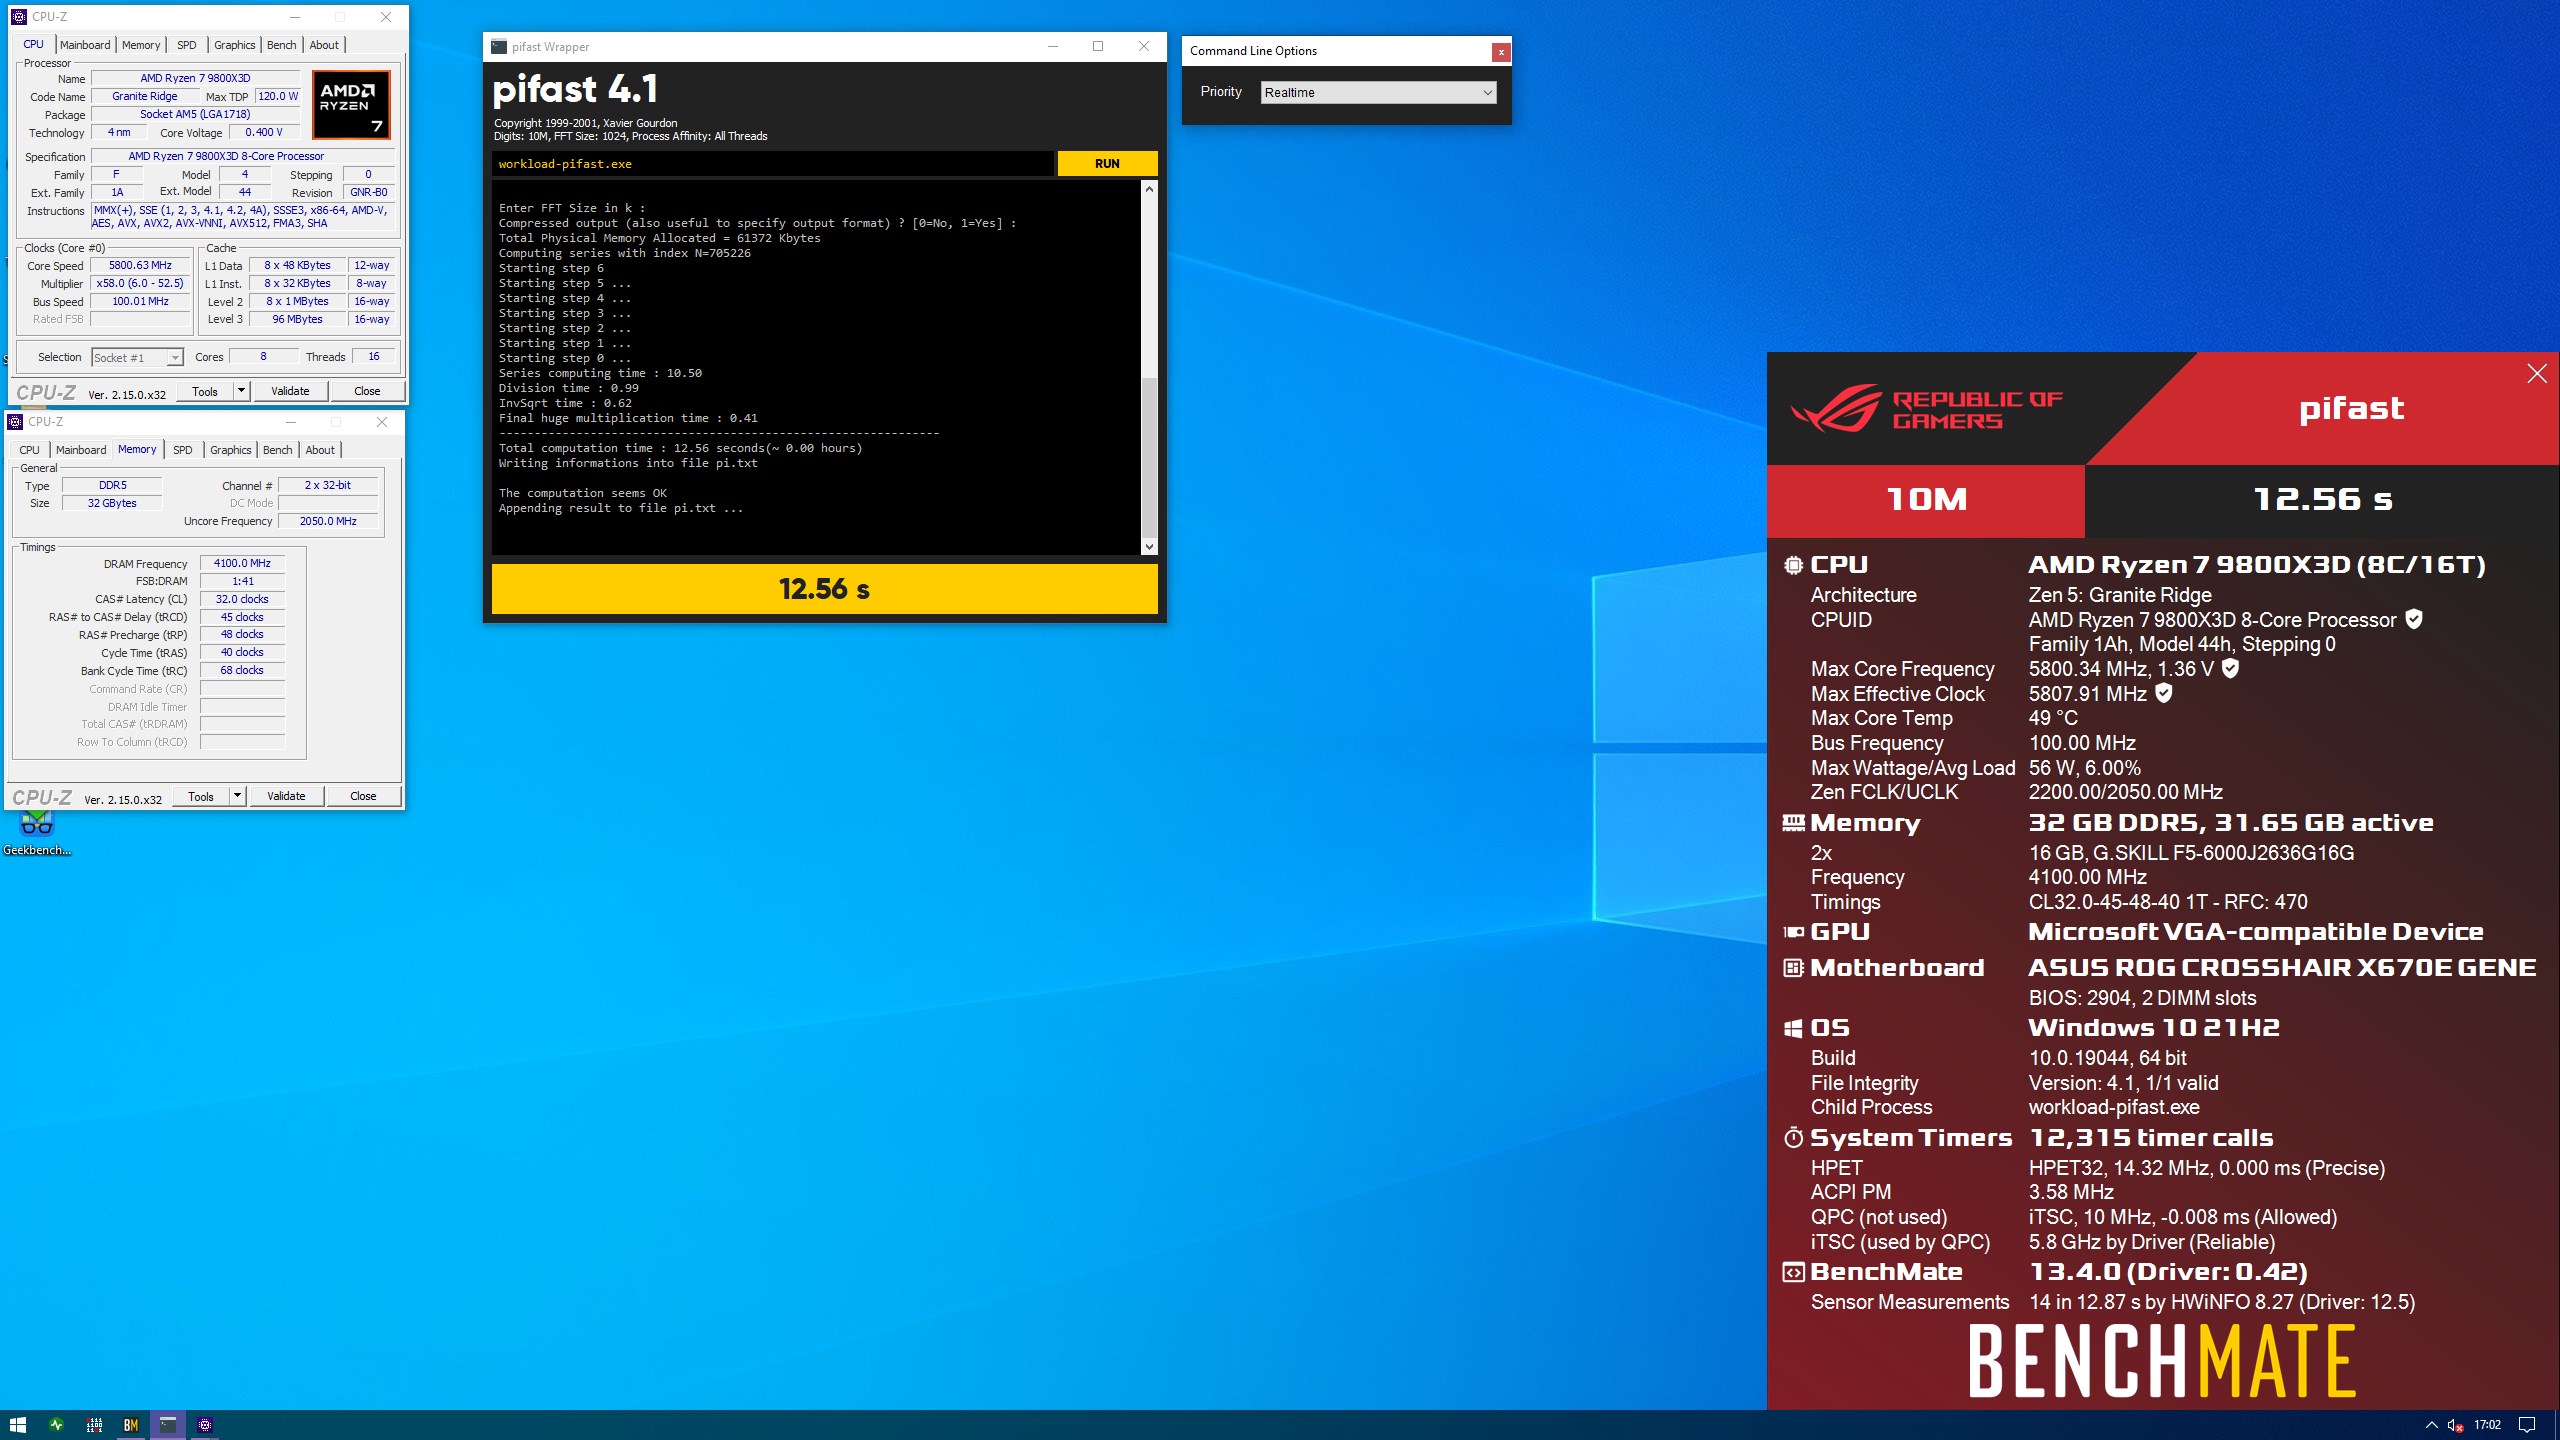Click the OS Windows icon in BenchMate
The image size is (2560, 1440).
1794,1028
